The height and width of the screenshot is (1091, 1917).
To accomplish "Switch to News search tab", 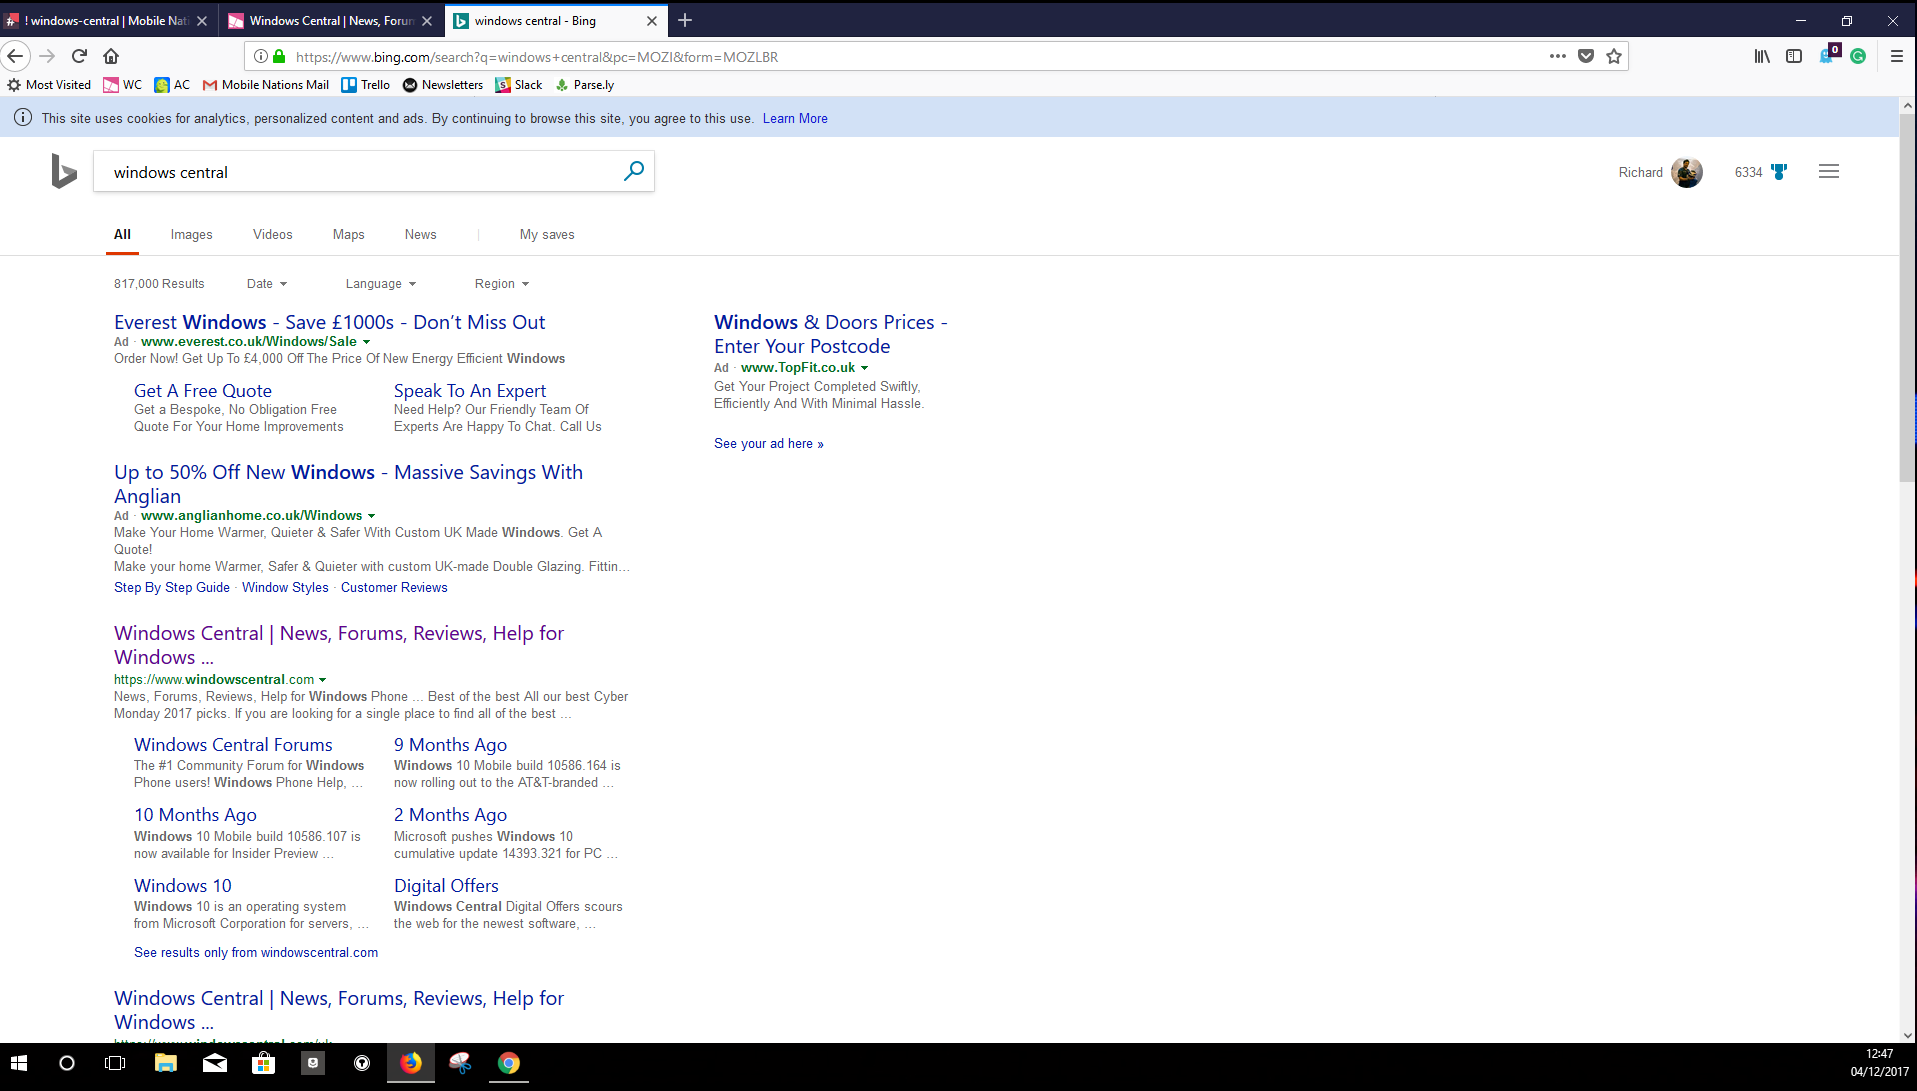I will [x=420, y=234].
